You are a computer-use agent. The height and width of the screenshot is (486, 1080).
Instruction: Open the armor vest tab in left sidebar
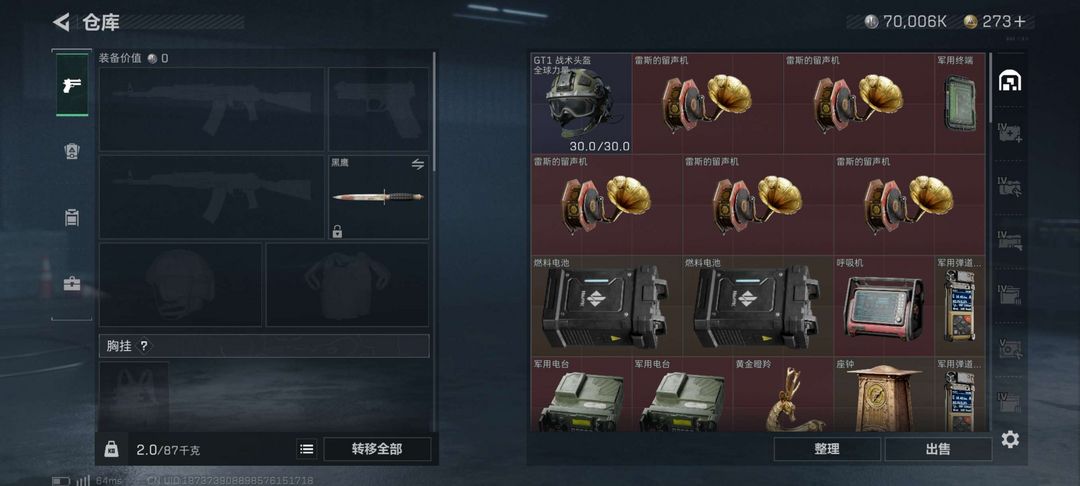click(72, 151)
